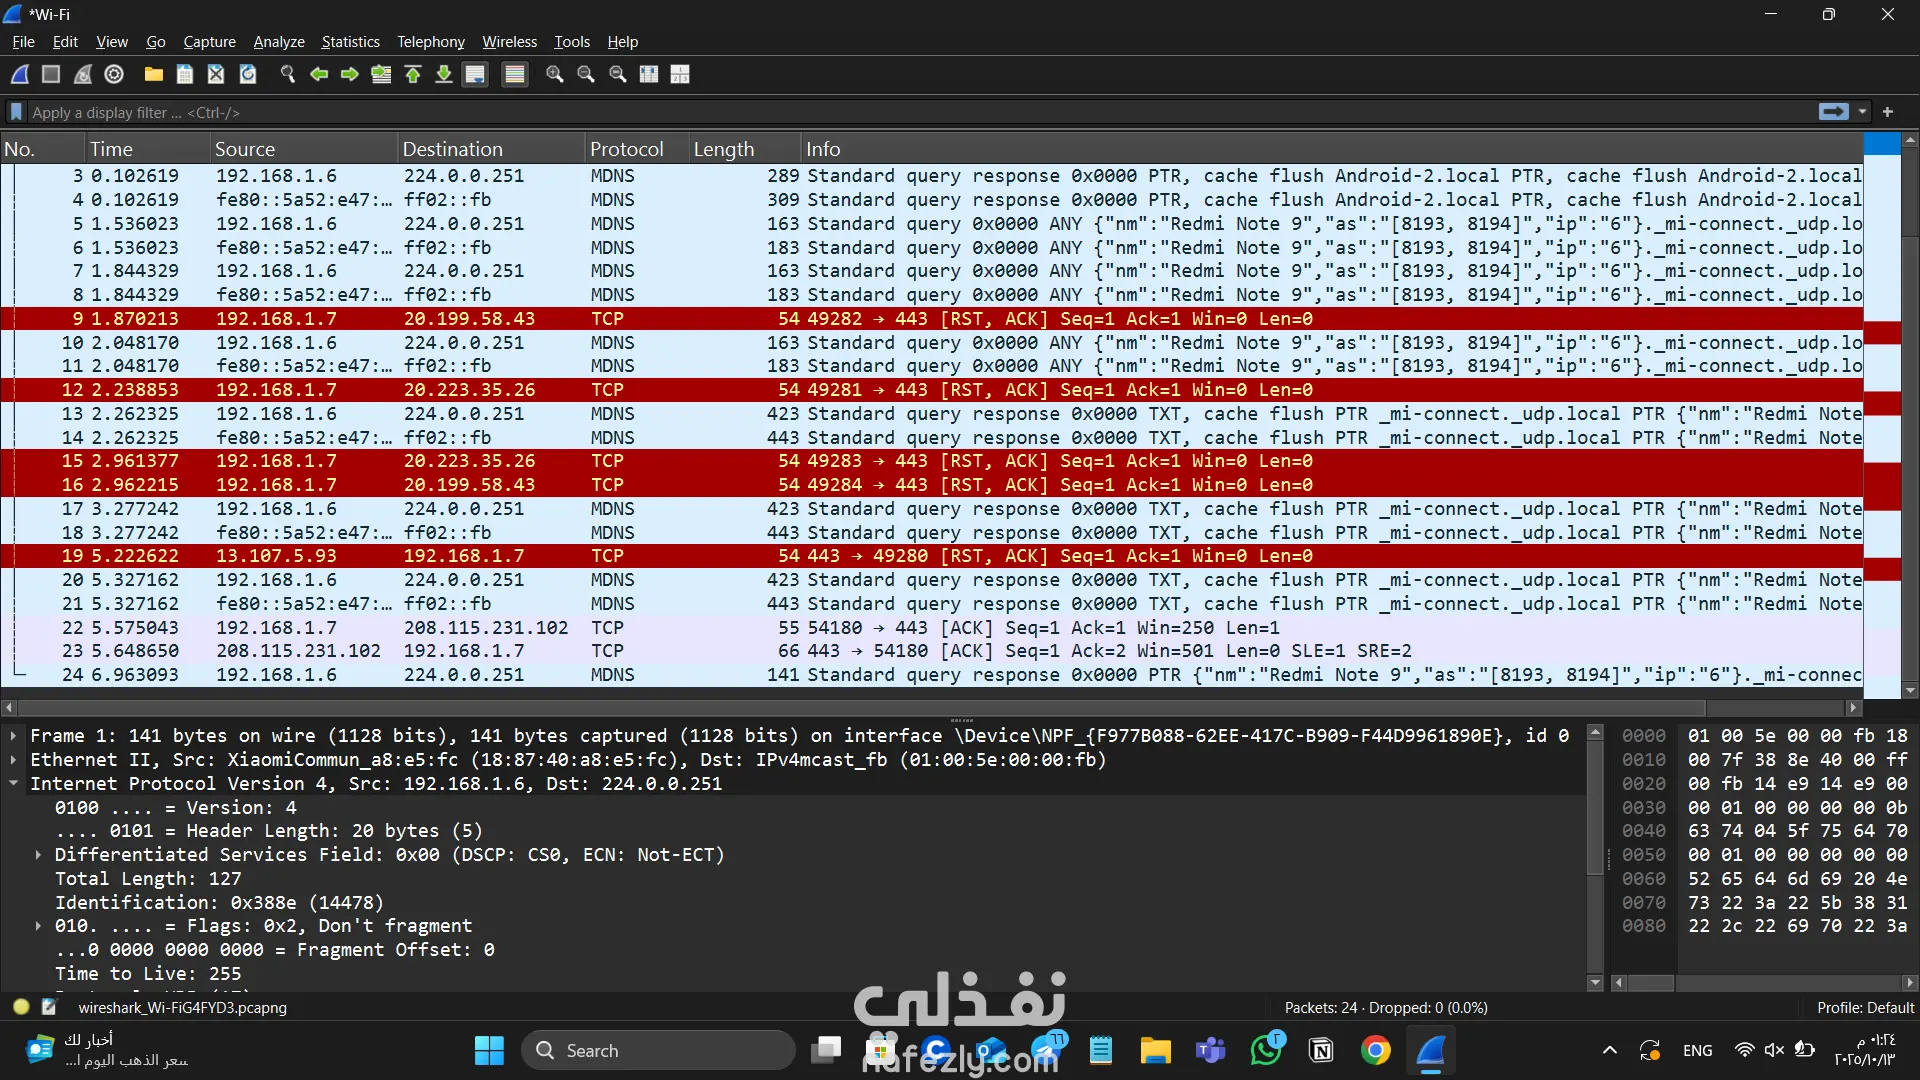Zoom in on packet list text
This screenshot has width=1920, height=1080.
tap(555, 74)
